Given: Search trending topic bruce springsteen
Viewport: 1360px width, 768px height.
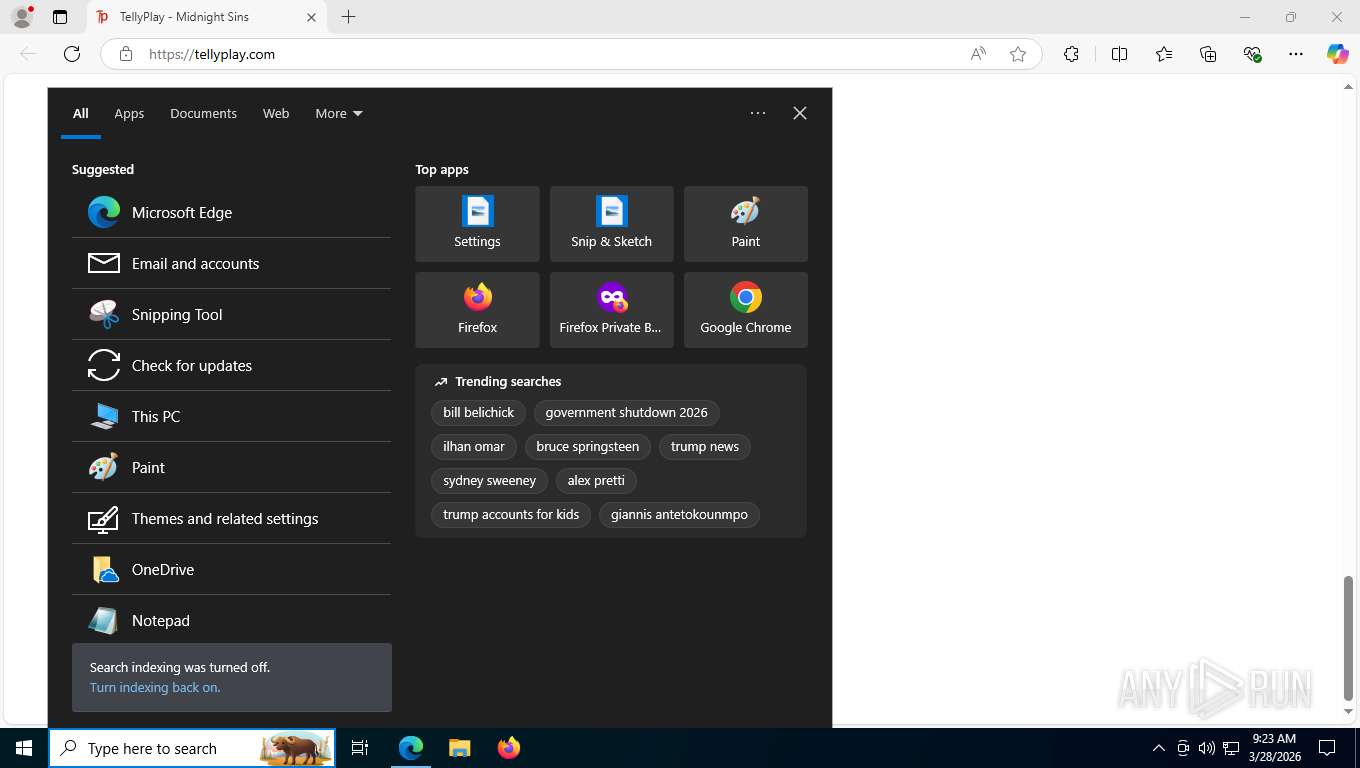Looking at the screenshot, I should pyautogui.click(x=588, y=446).
